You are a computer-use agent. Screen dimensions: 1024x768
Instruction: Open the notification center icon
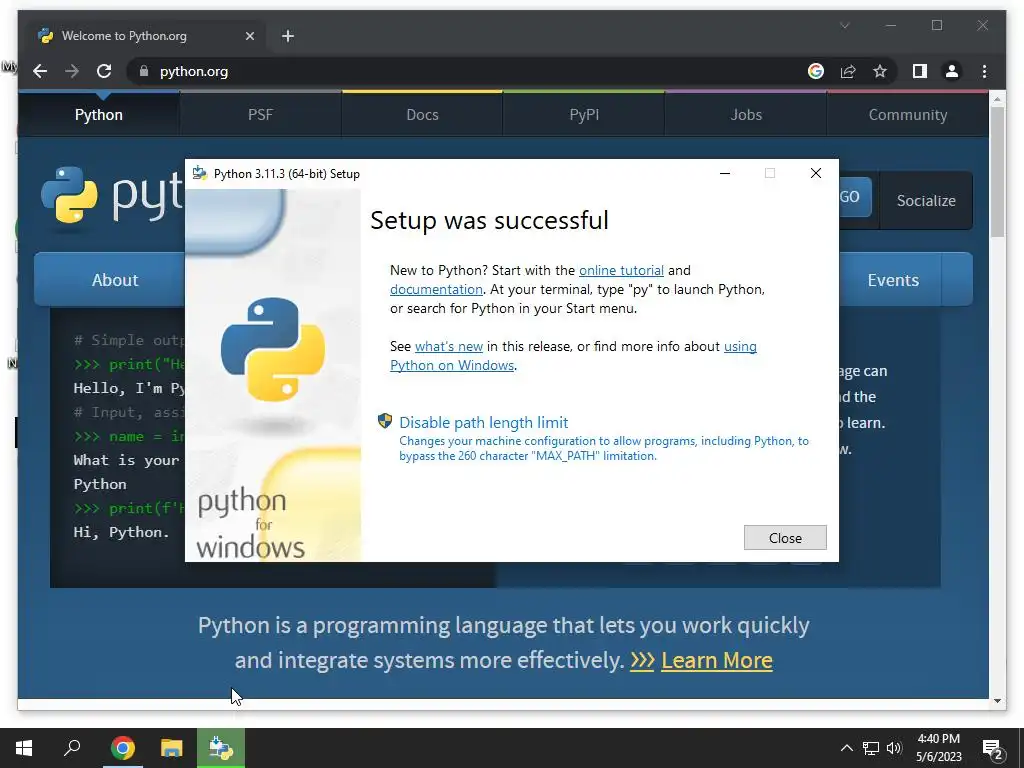993,749
